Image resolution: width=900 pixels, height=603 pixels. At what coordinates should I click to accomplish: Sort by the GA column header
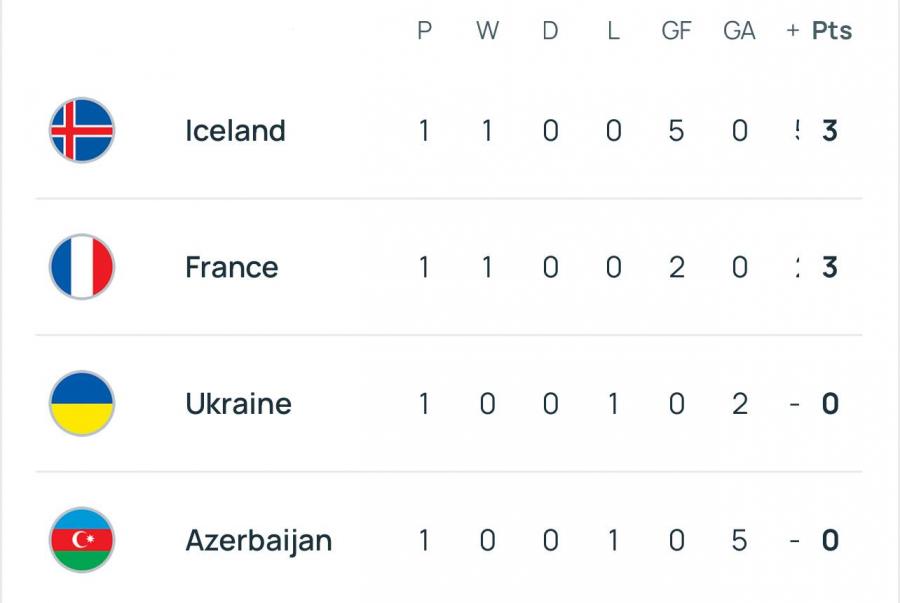click(739, 30)
